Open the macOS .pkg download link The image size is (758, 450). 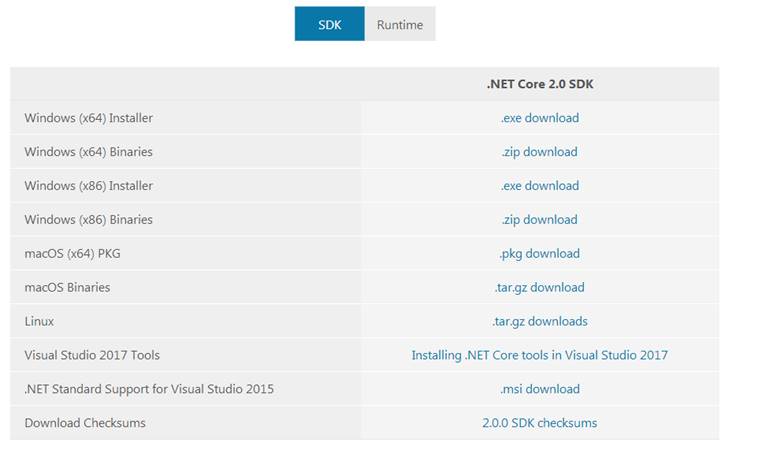pos(539,253)
